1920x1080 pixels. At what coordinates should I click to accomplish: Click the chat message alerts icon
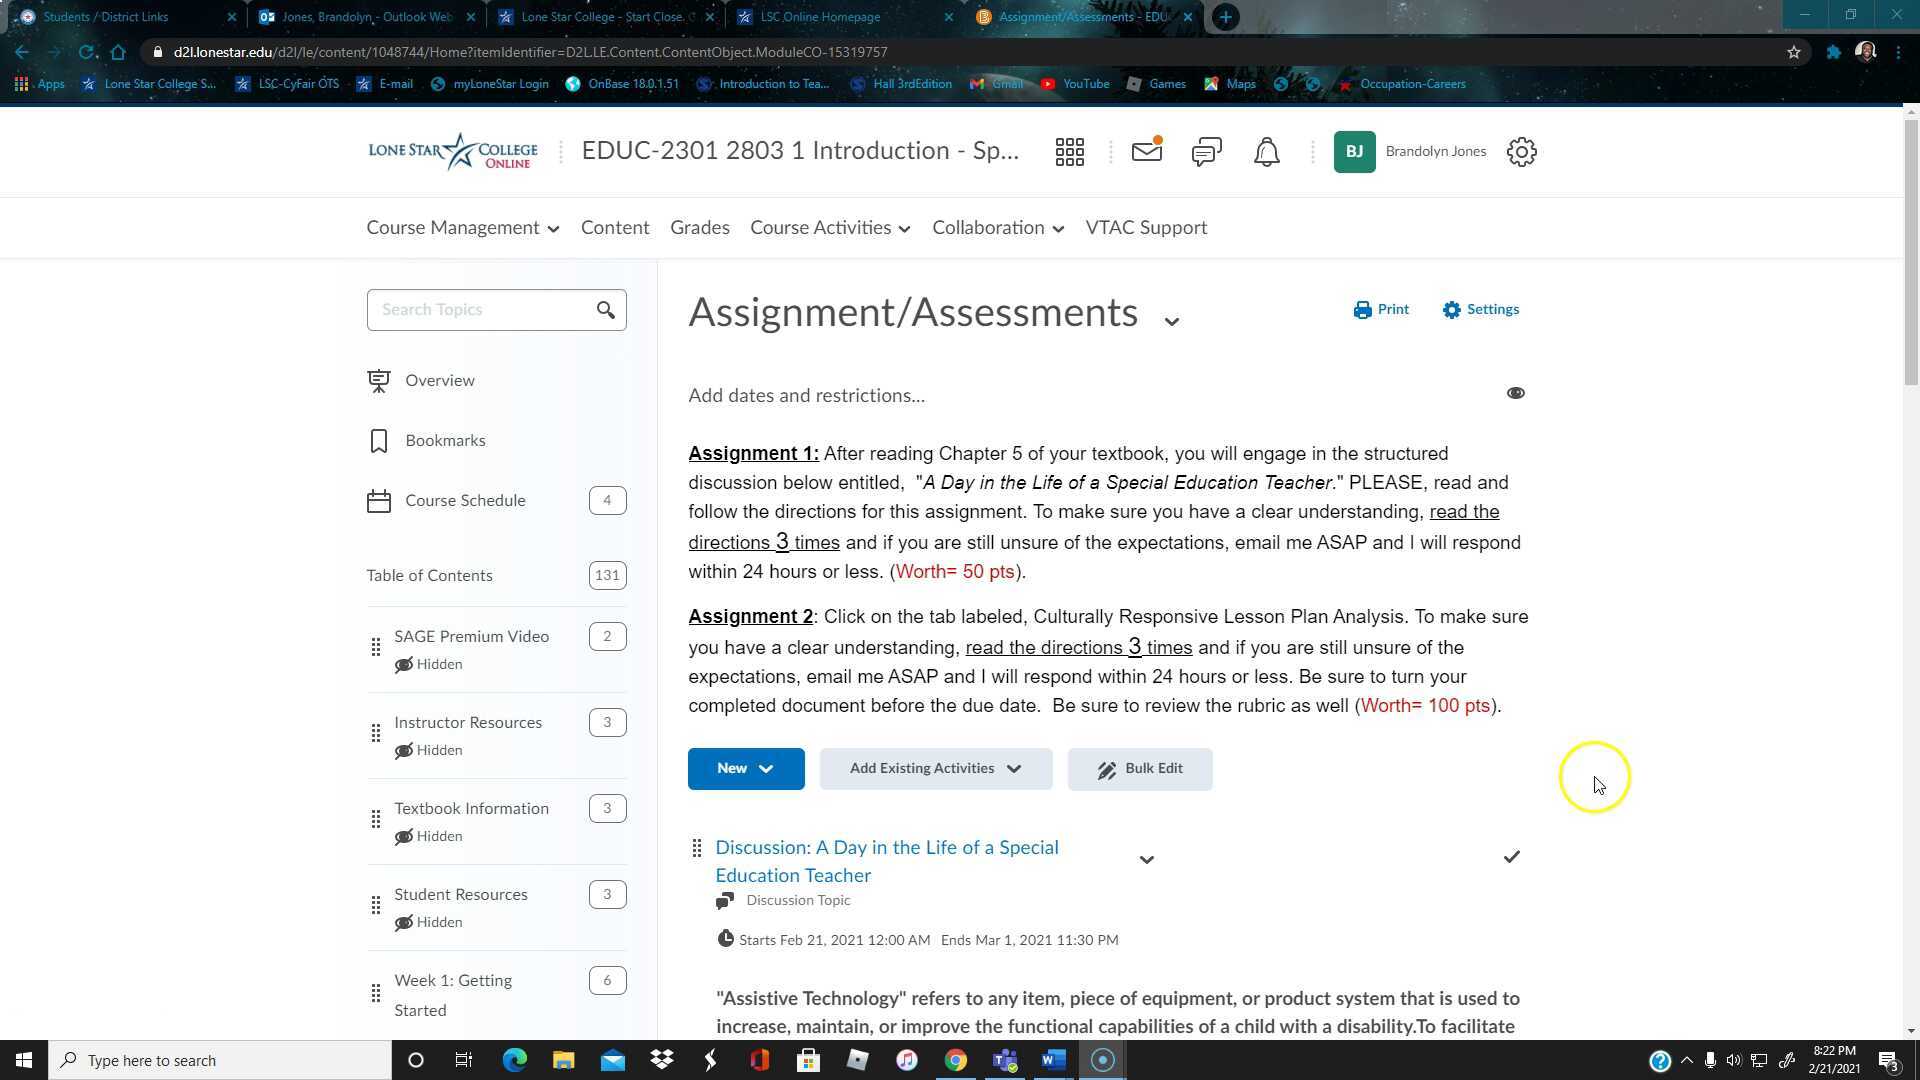(x=1205, y=151)
